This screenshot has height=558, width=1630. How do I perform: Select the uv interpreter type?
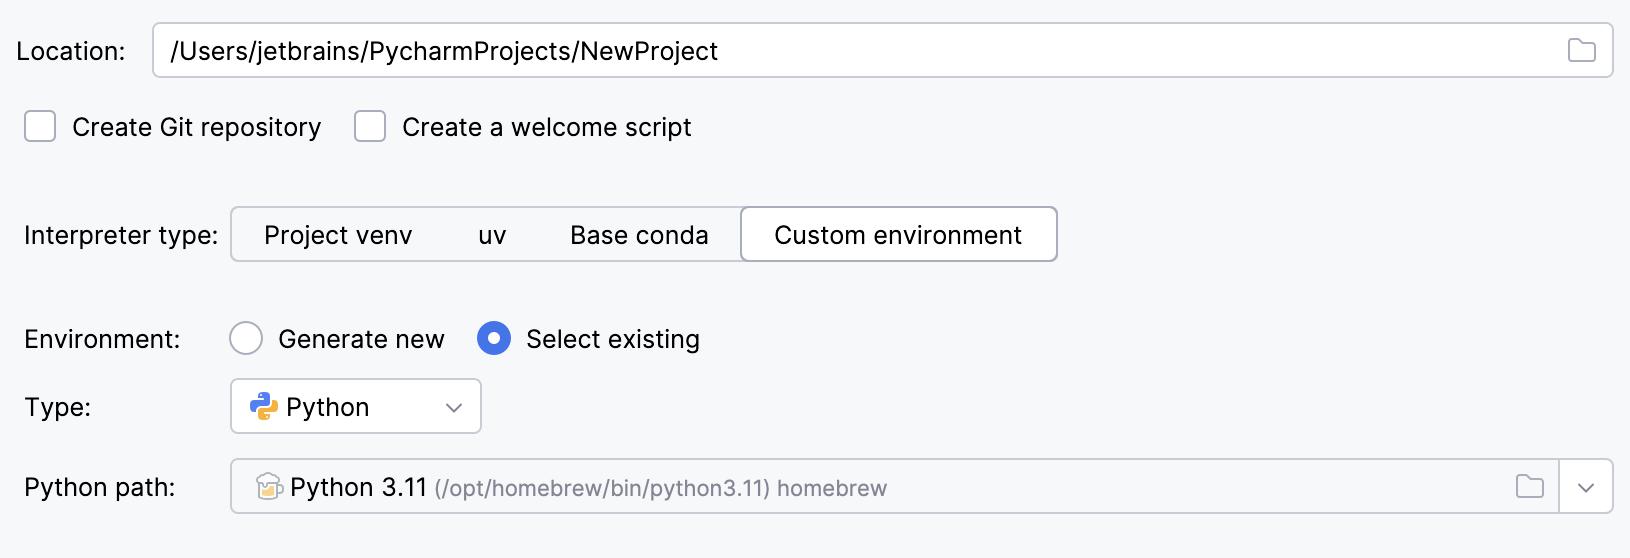tap(492, 235)
